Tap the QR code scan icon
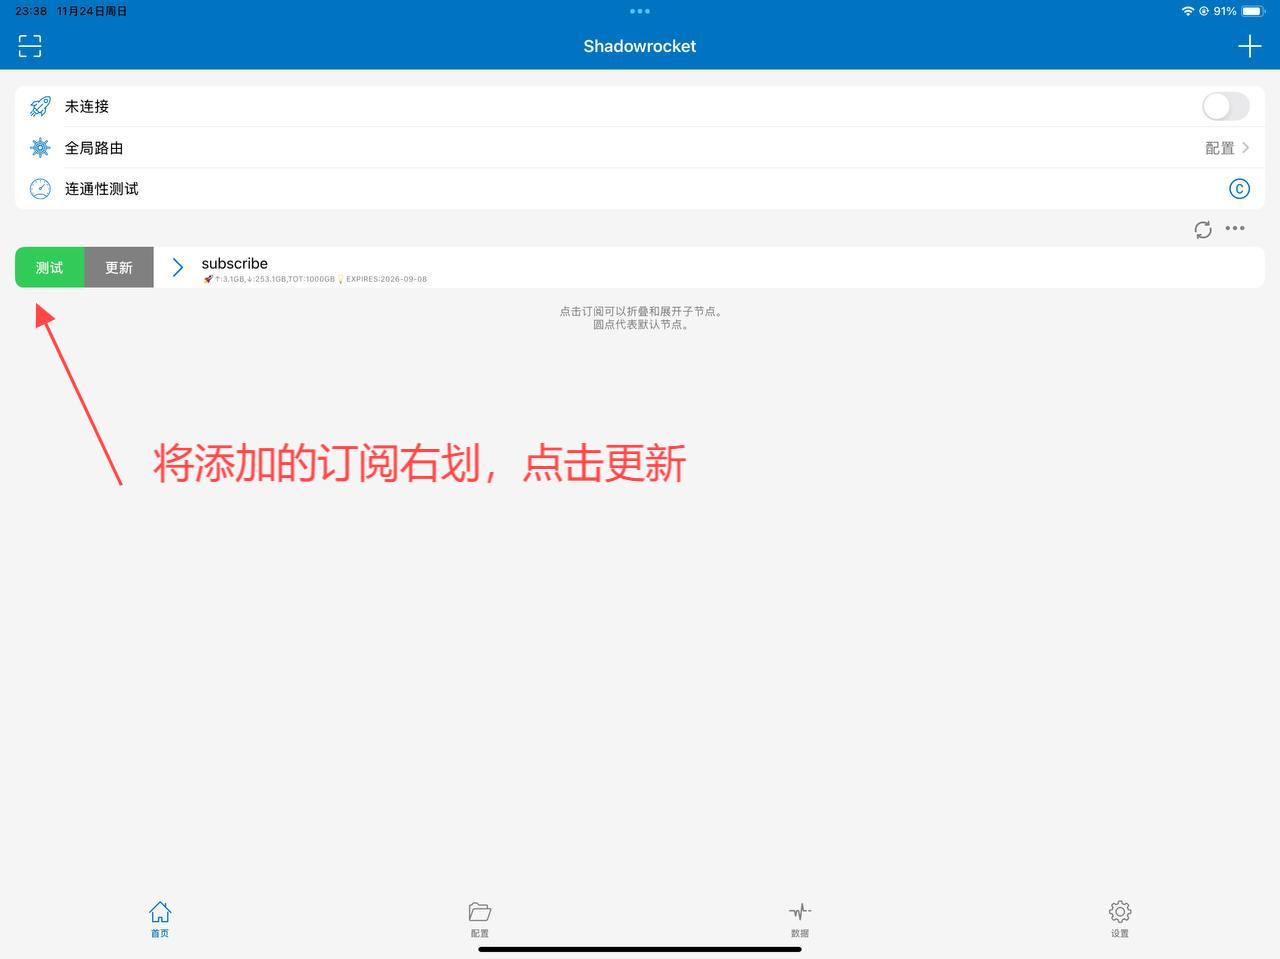The image size is (1280, 959). click(x=30, y=46)
